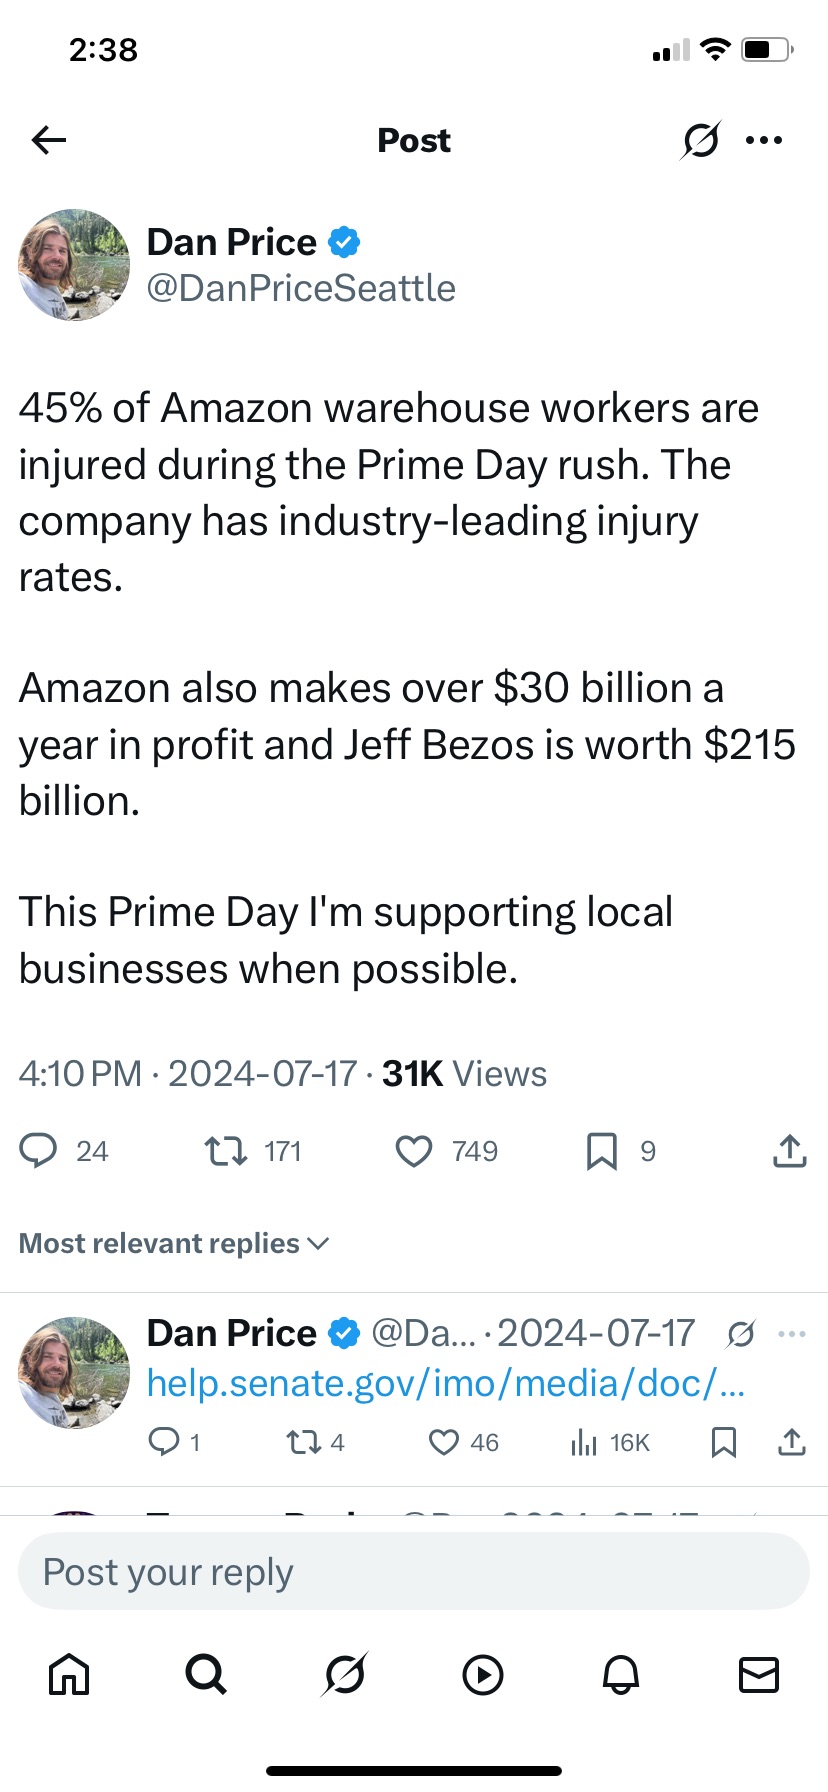828x1792 pixels.
Task: Repost the post with 171 reposts
Action: point(226,1151)
